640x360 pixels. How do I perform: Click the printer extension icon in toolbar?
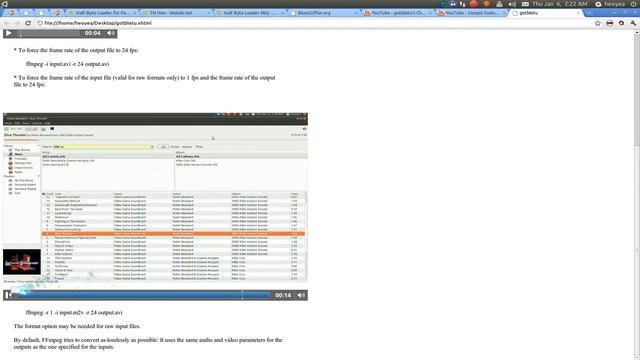coord(610,23)
